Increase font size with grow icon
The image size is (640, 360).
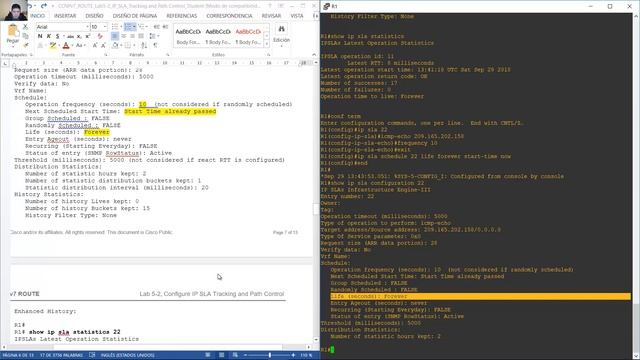95,45
